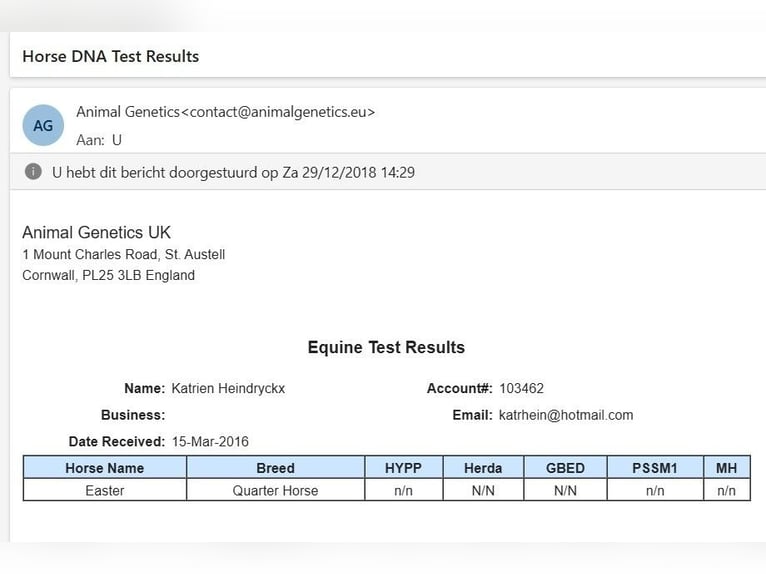Image resolution: width=766 pixels, height=574 pixels.
Task: Select the Quarter Horse breed cell
Action: tap(275, 490)
